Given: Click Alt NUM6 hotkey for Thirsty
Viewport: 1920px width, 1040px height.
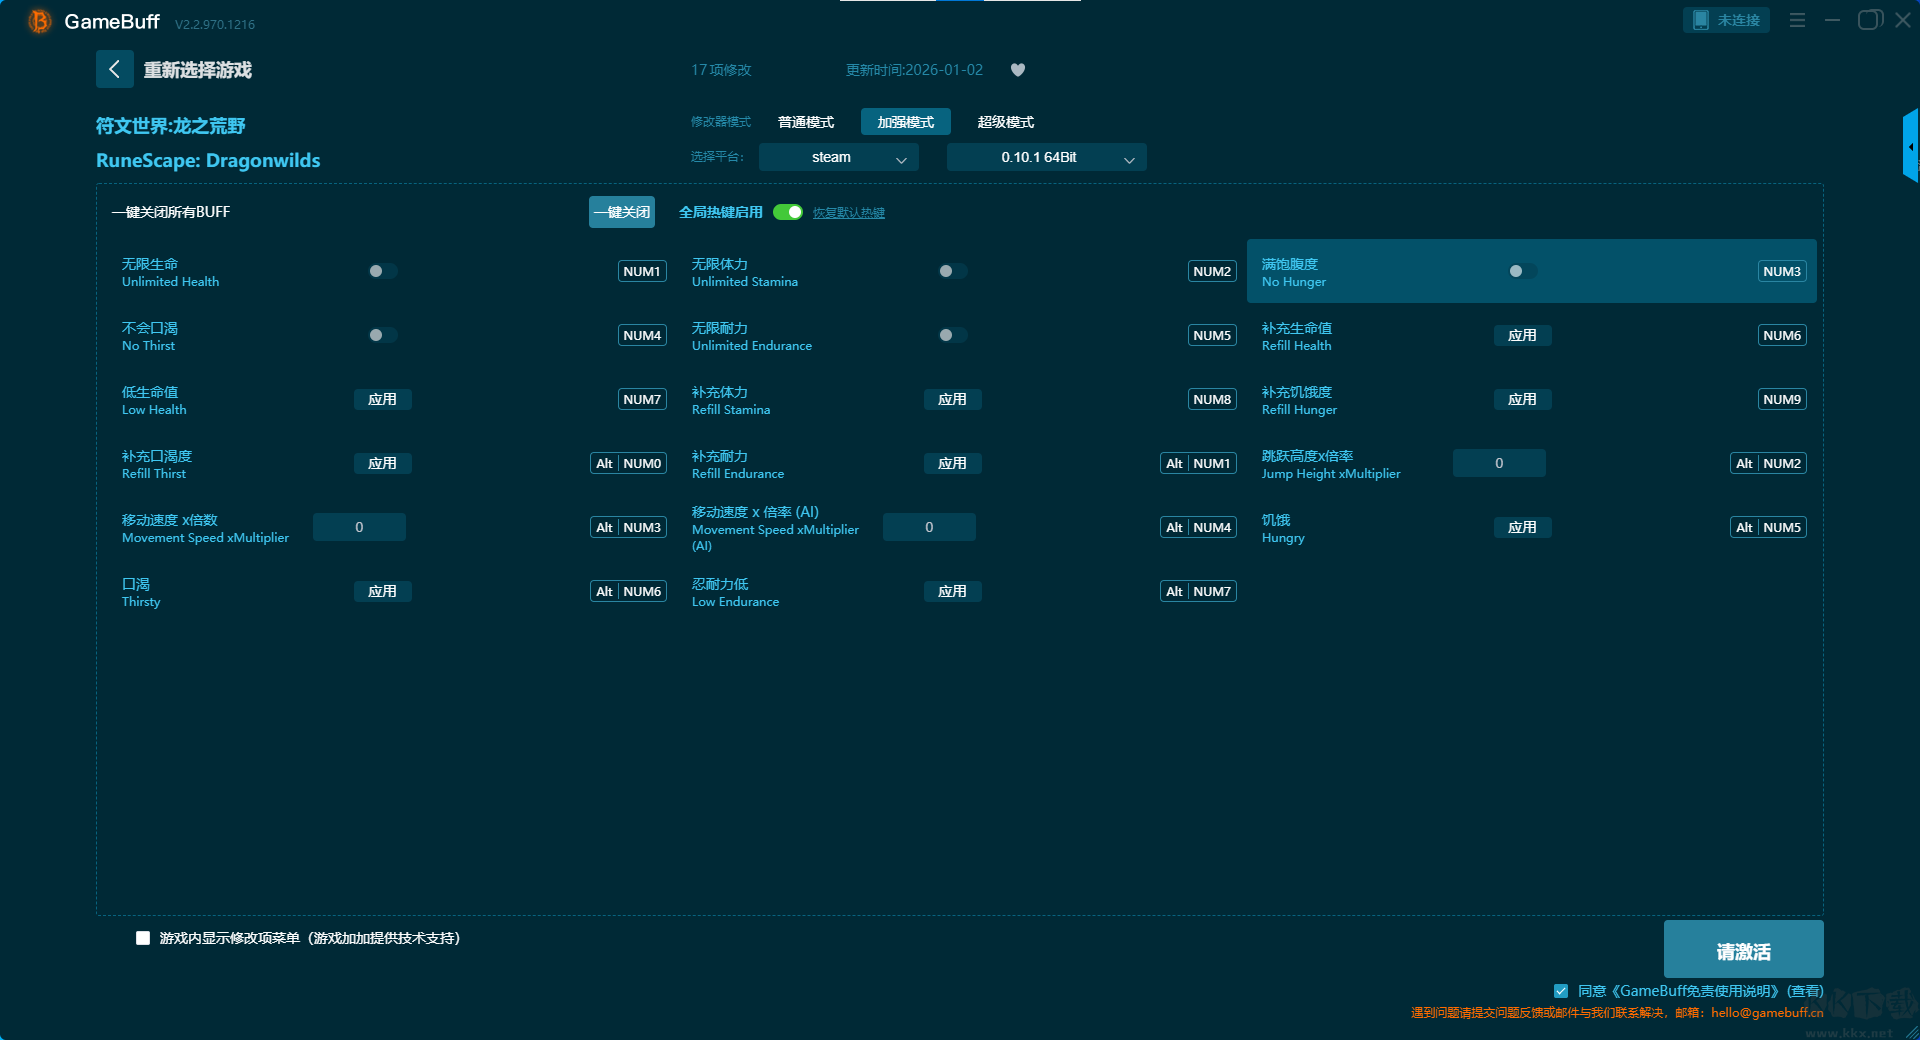Looking at the screenshot, I should tap(629, 591).
